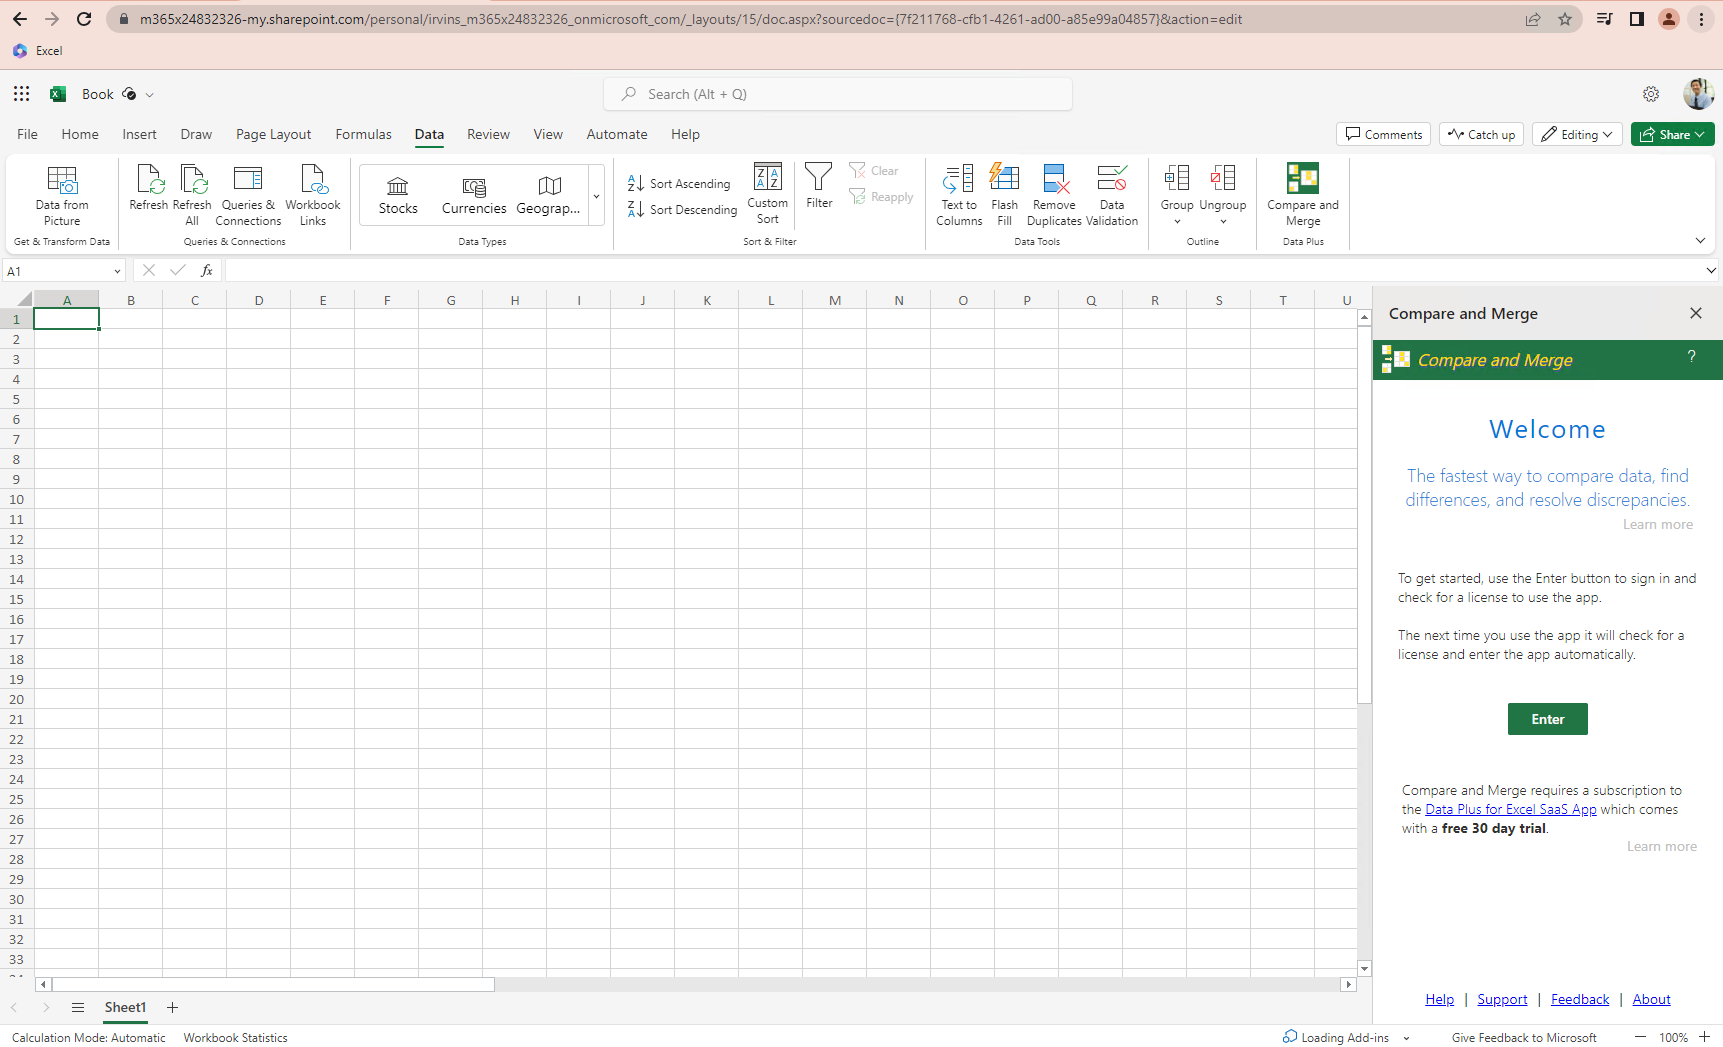Reload the browser page

pyautogui.click(x=84, y=19)
